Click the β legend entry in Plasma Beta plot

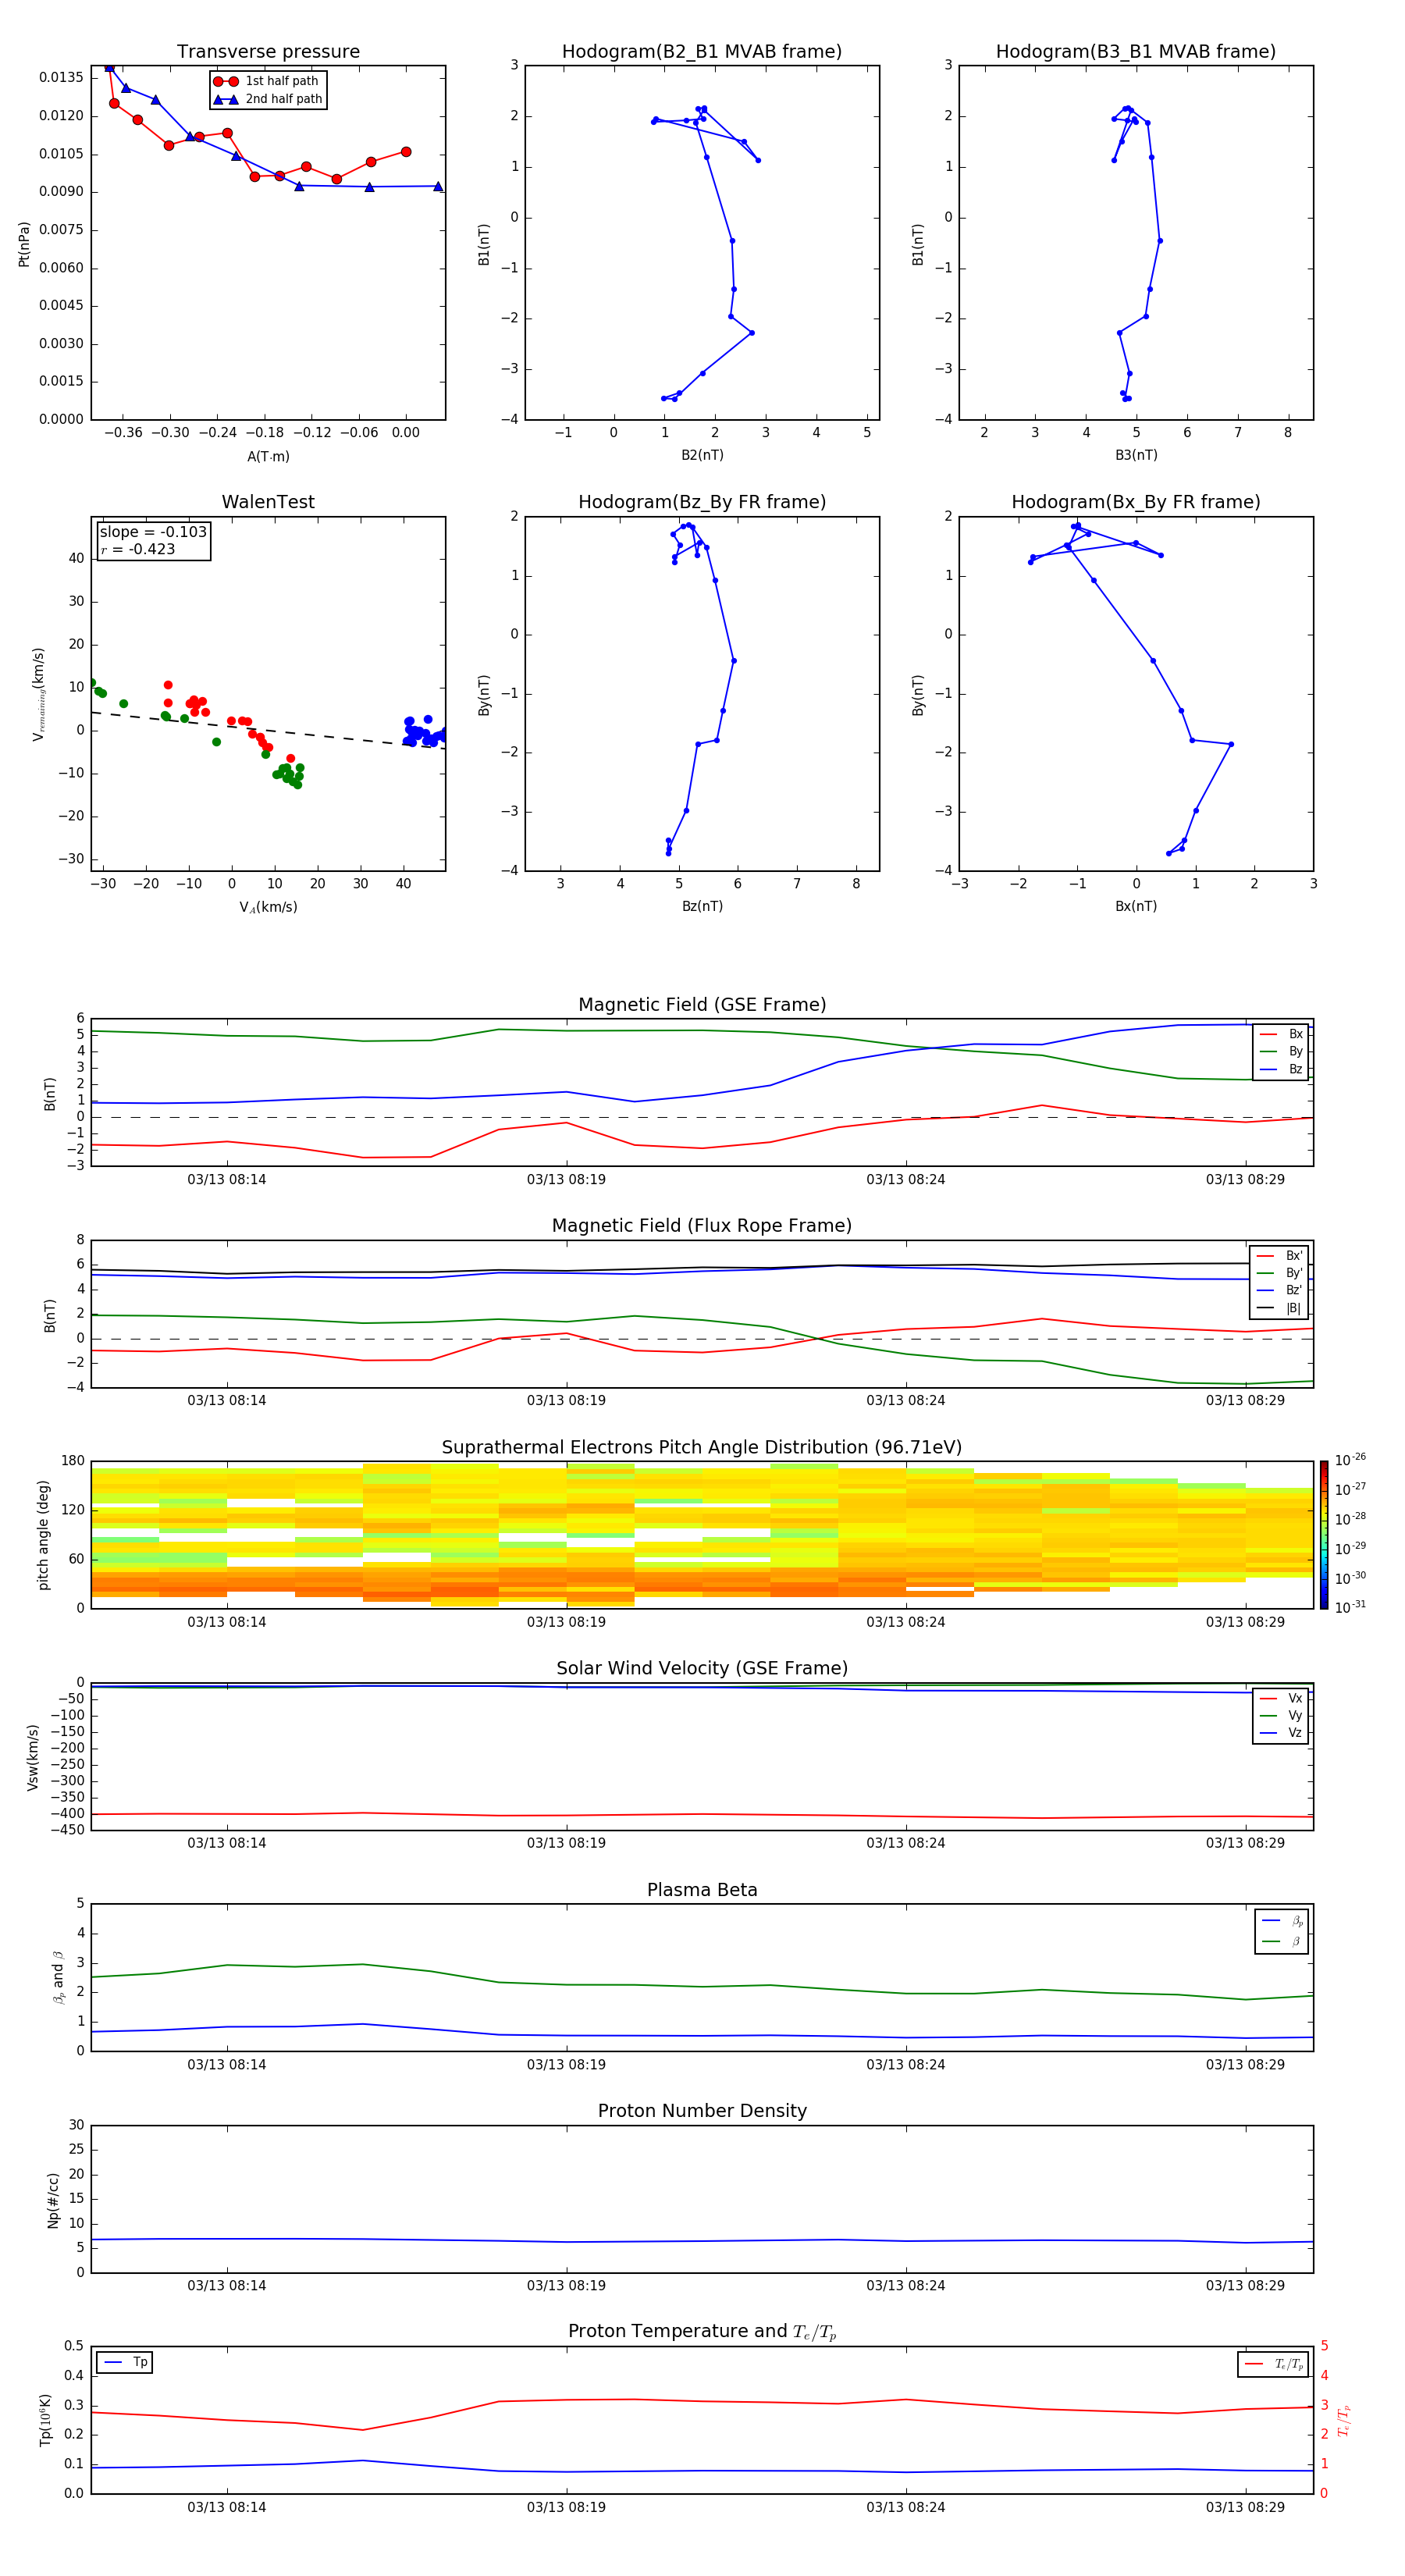point(1282,1941)
